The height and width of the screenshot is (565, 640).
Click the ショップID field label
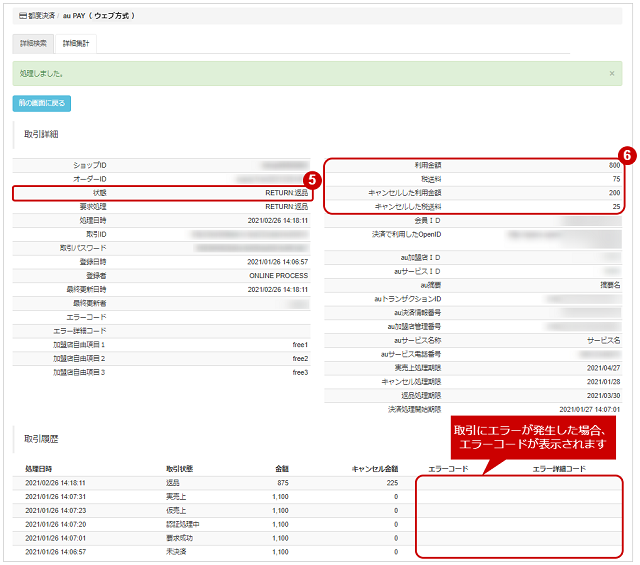click(90, 165)
